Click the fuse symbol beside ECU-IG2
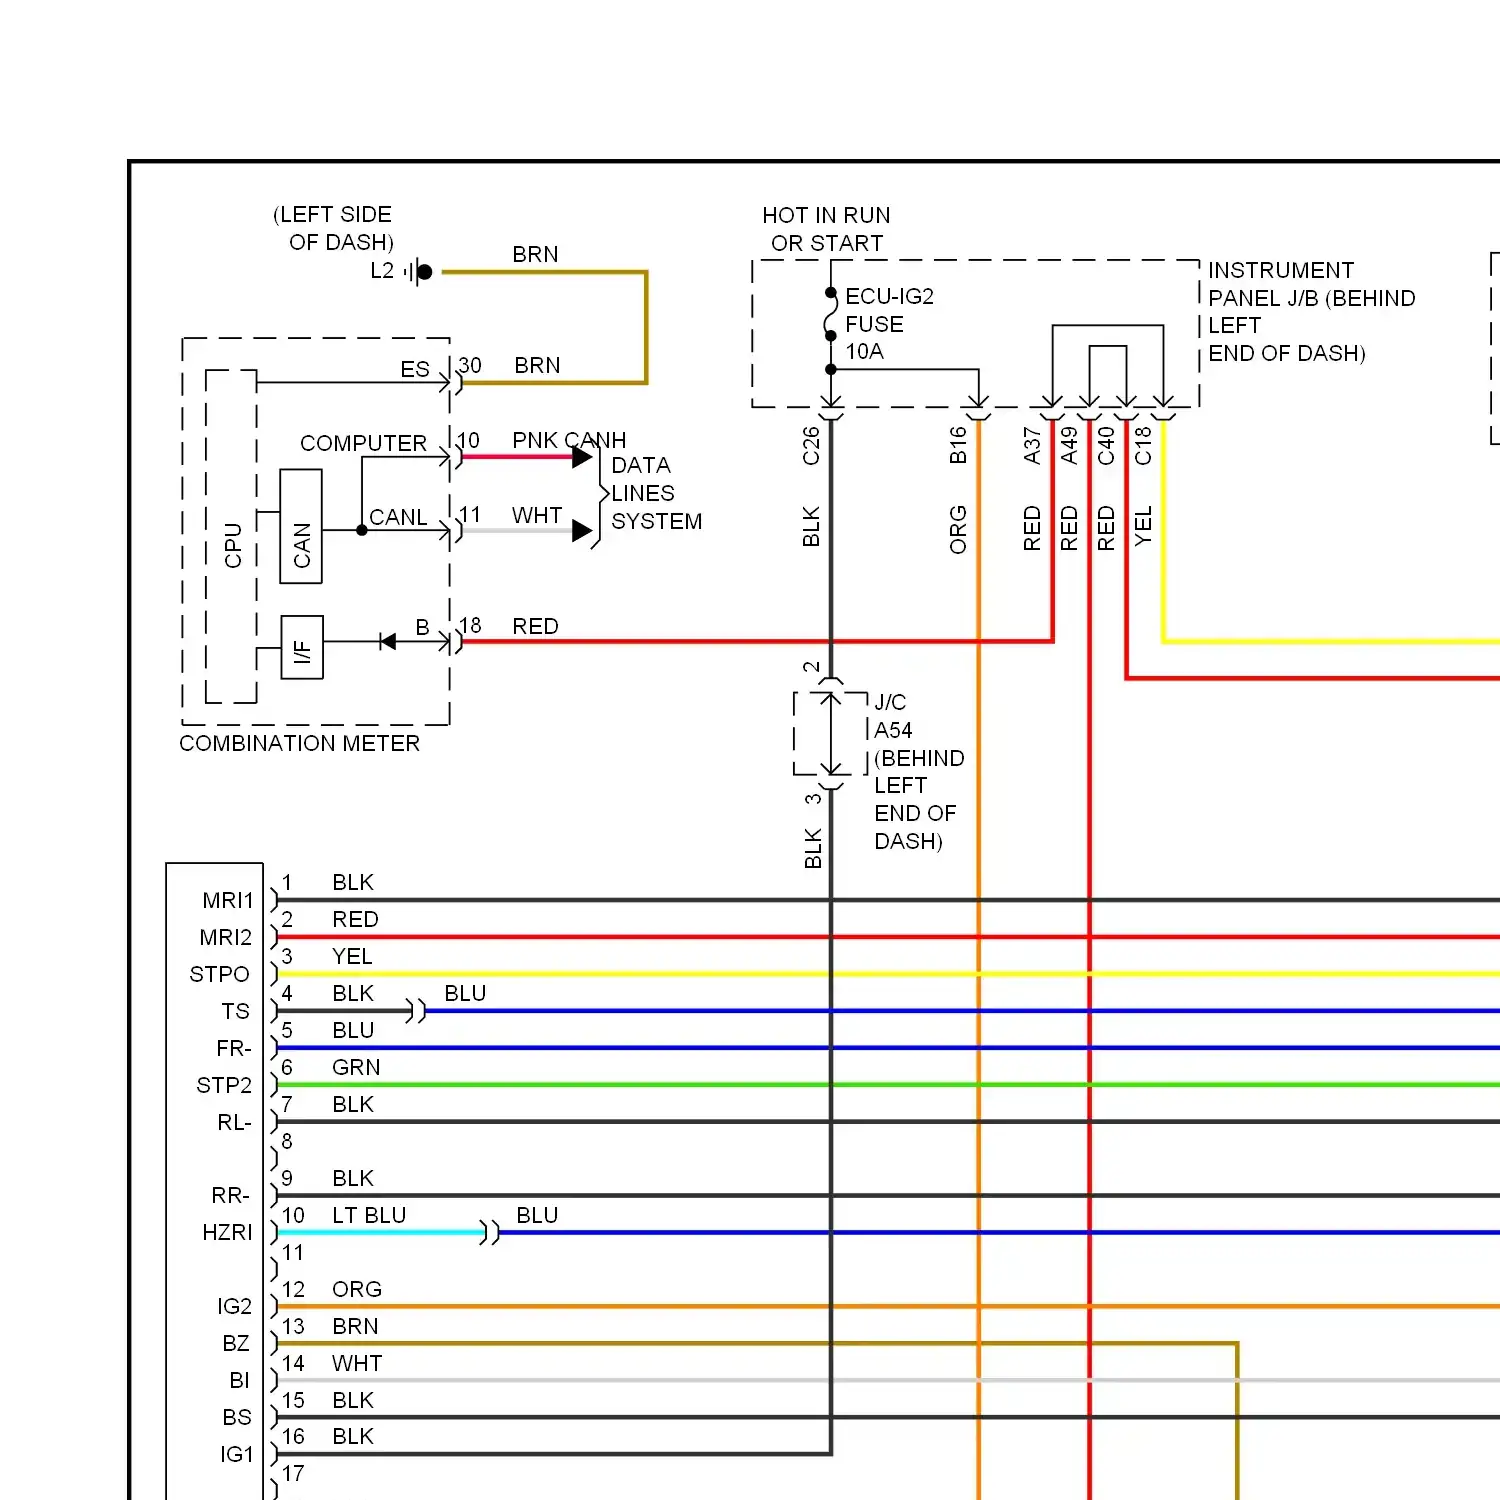Screen dimensions: 1500x1500 coord(830,314)
